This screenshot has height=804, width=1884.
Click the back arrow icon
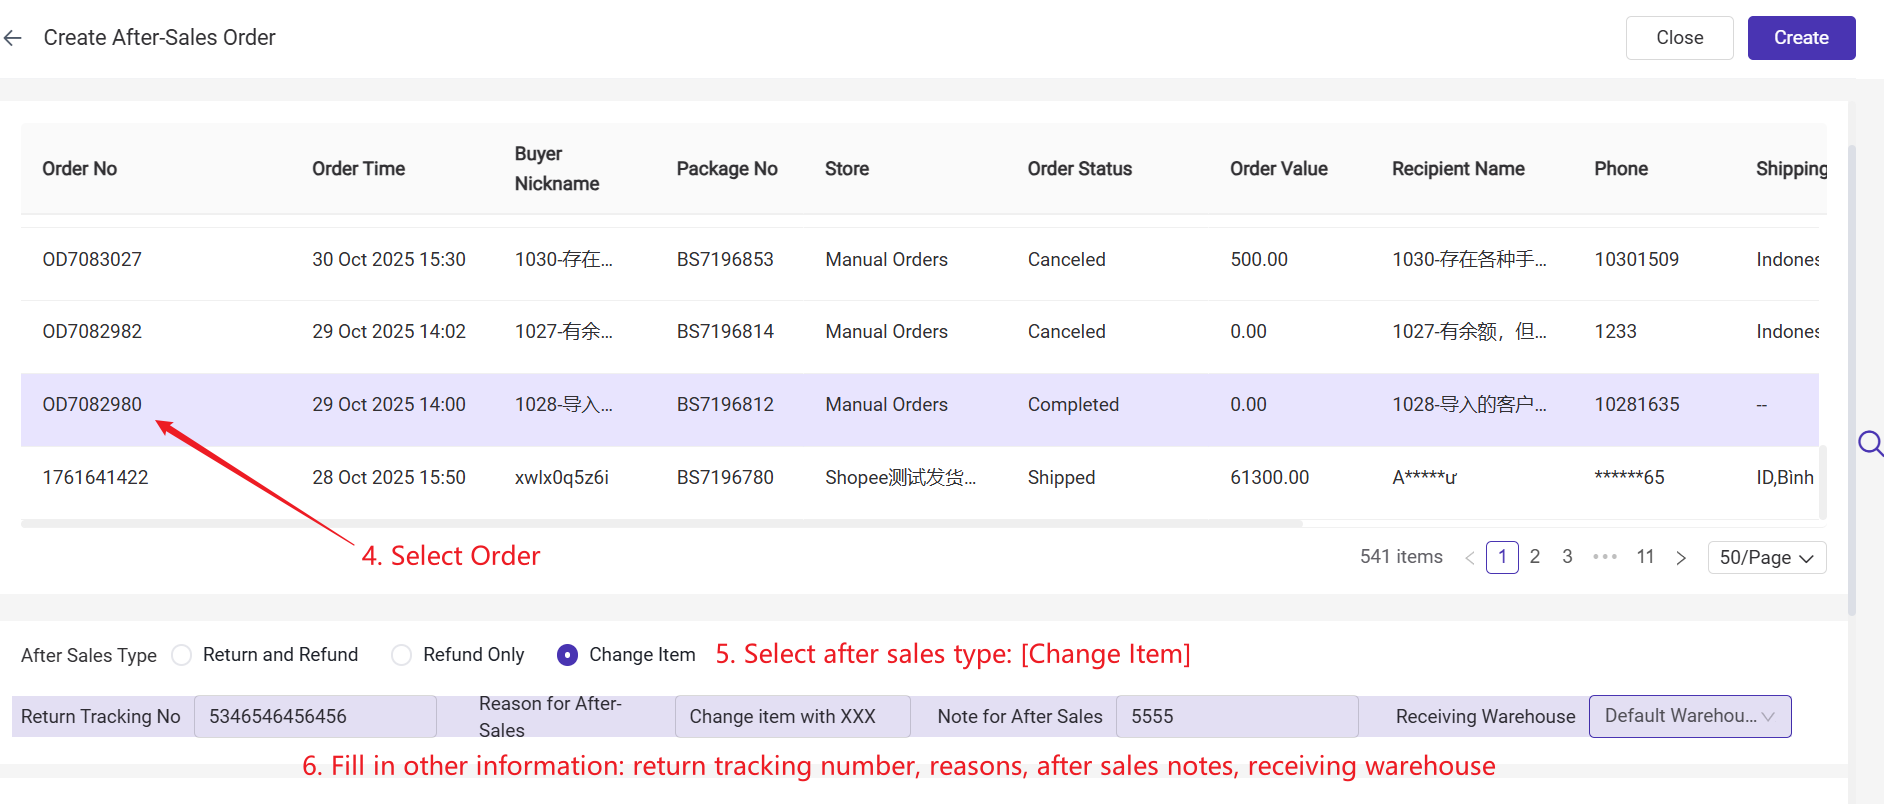tap(13, 38)
